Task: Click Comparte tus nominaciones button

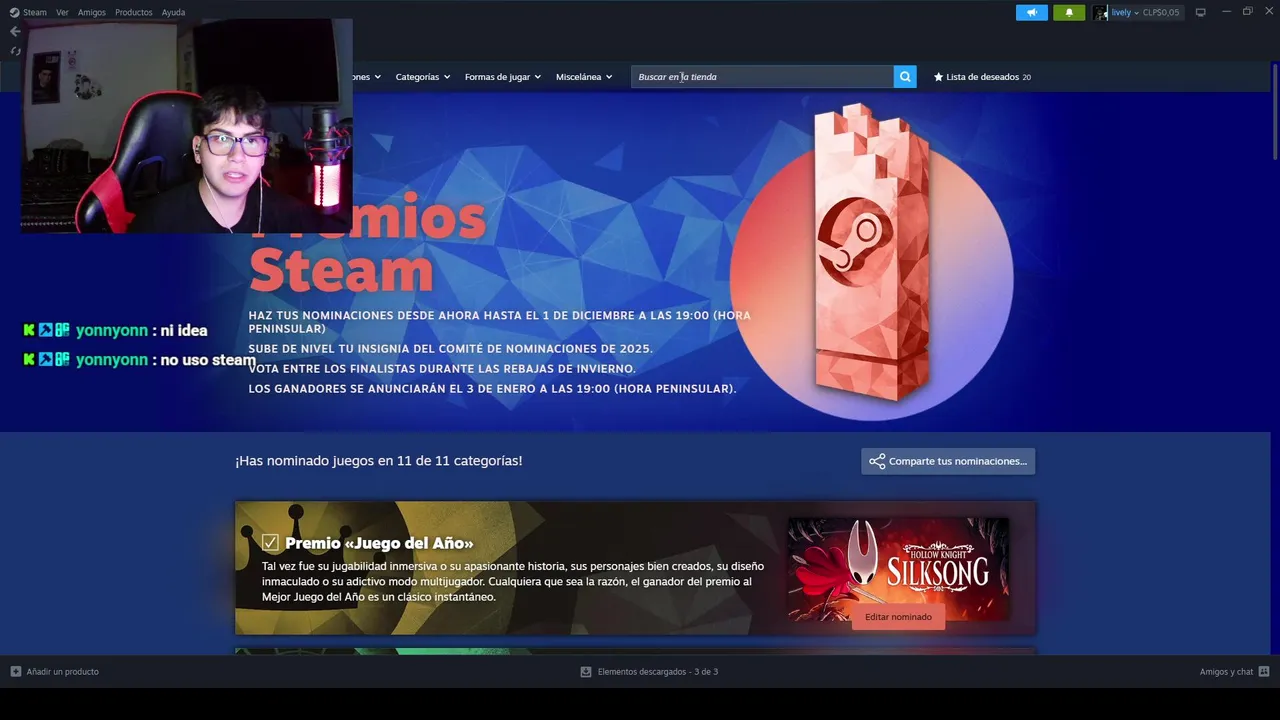Action: coord(948,461)
